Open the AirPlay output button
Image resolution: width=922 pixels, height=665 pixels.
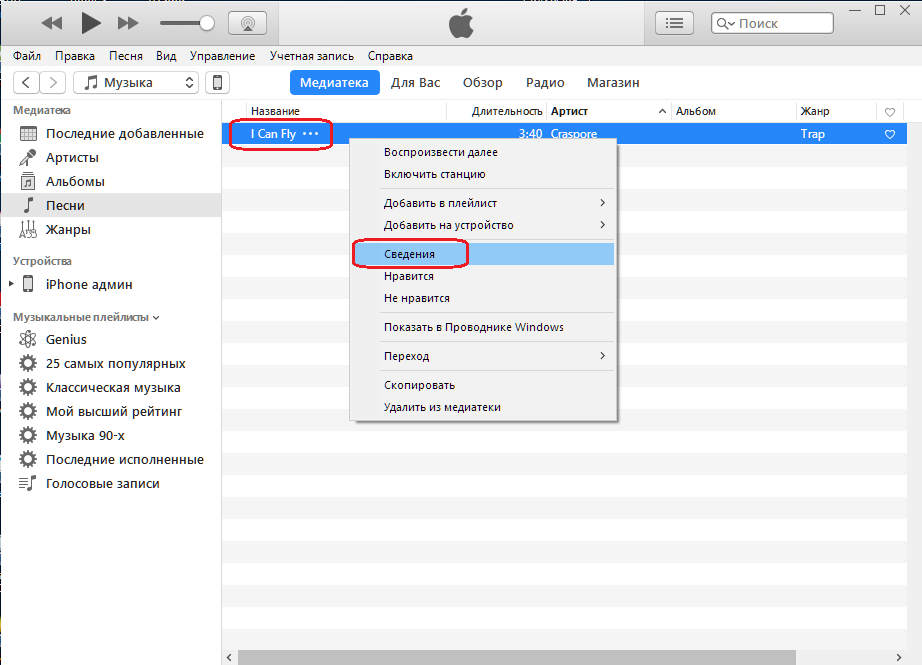tap(248, 24)
